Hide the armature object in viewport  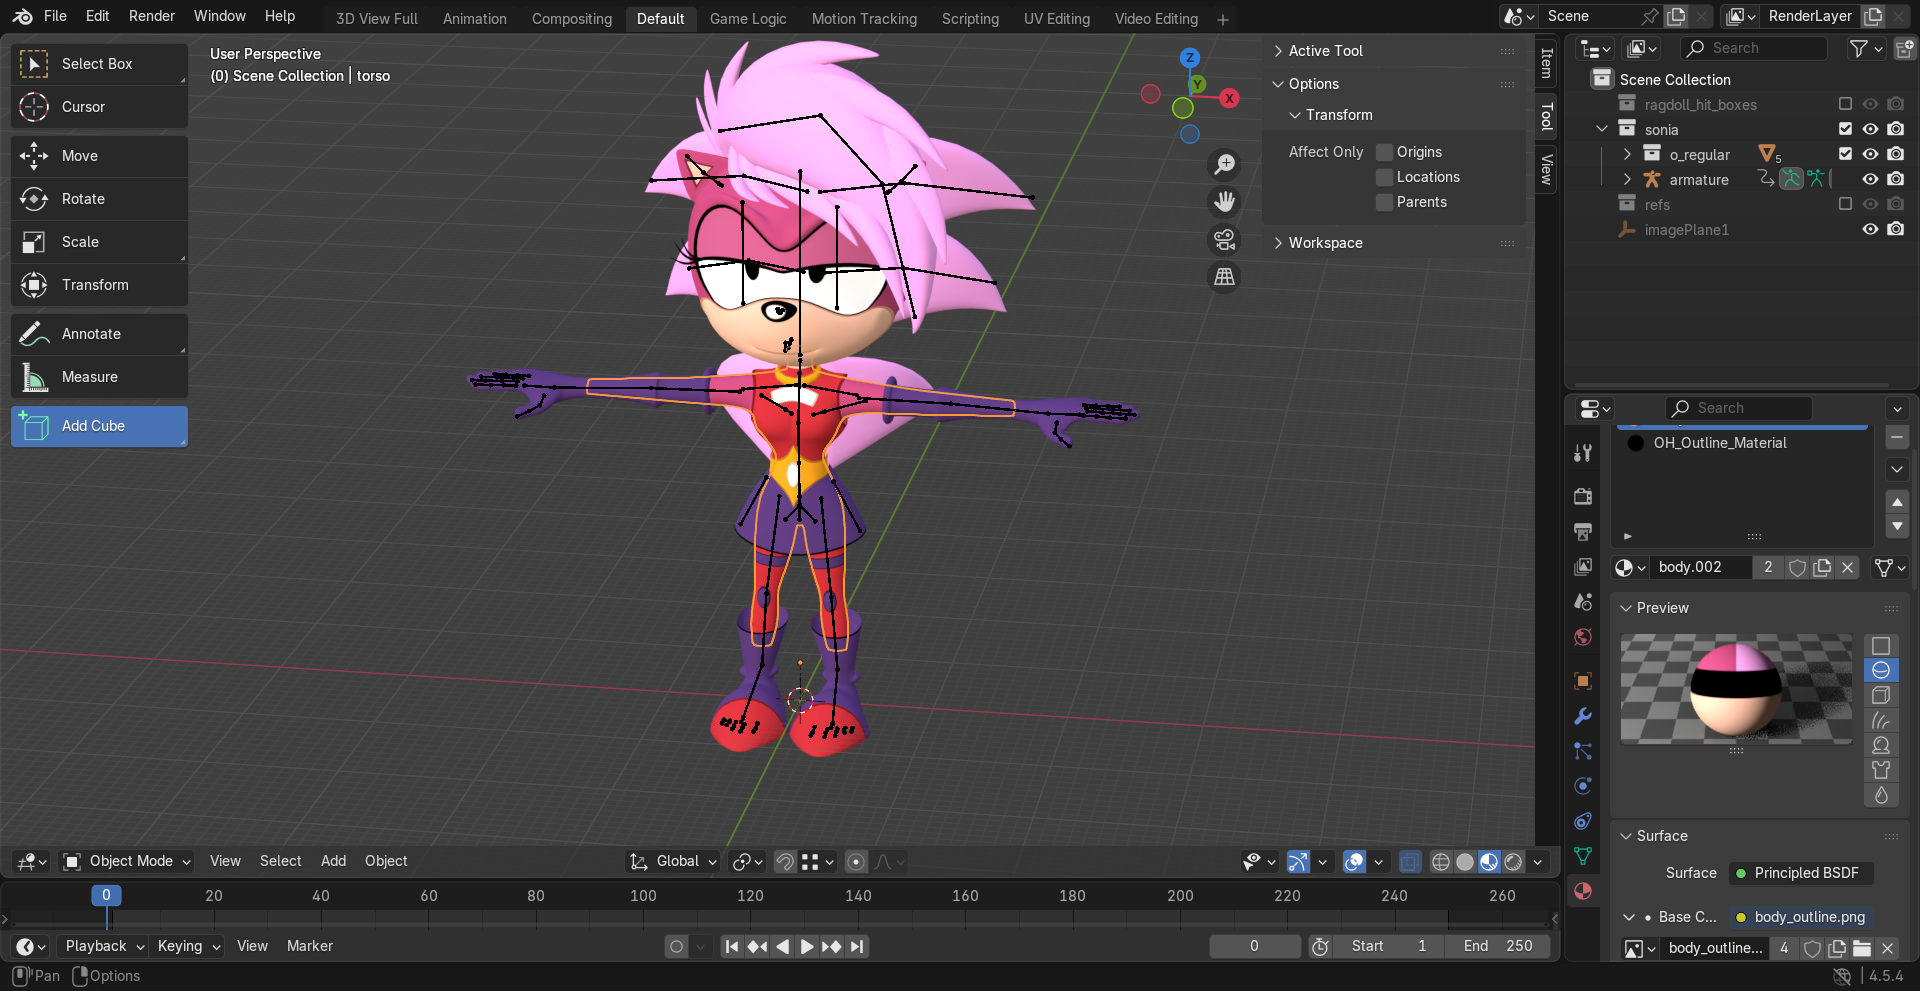click(1870, 179)
